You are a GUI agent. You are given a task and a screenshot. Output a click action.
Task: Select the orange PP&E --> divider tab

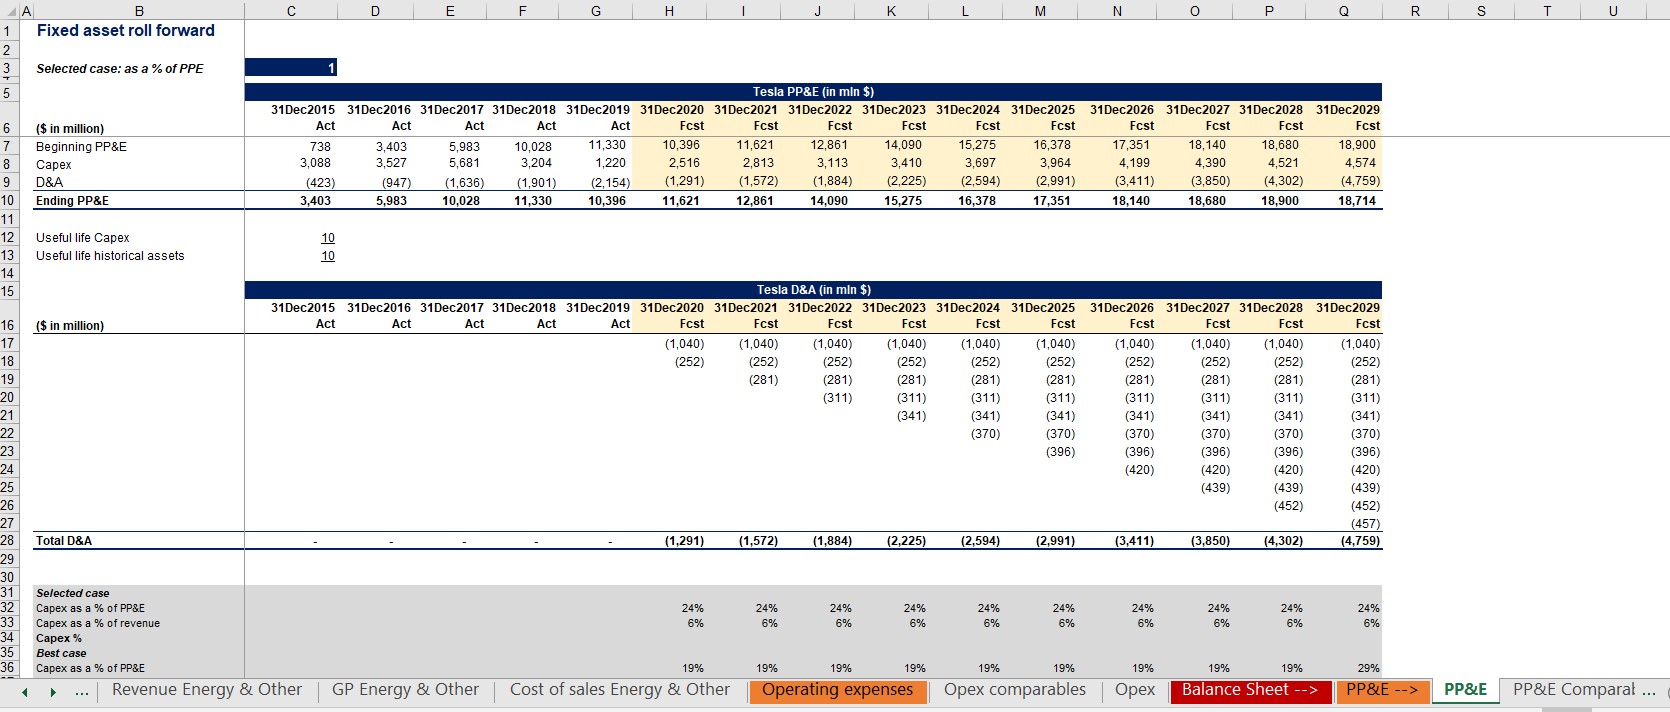coord(1382,690)
